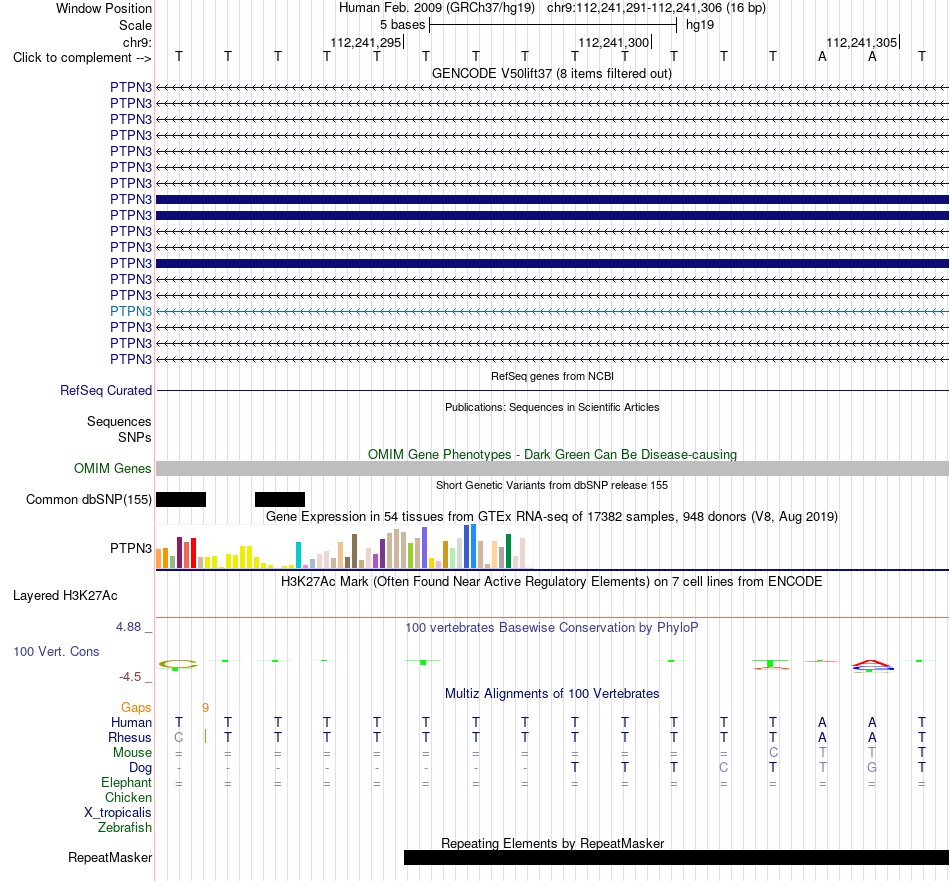This screenshot has height=881, width=950.
Task: Open the H3K27Ac Mark track title
Action: (552, 582)
